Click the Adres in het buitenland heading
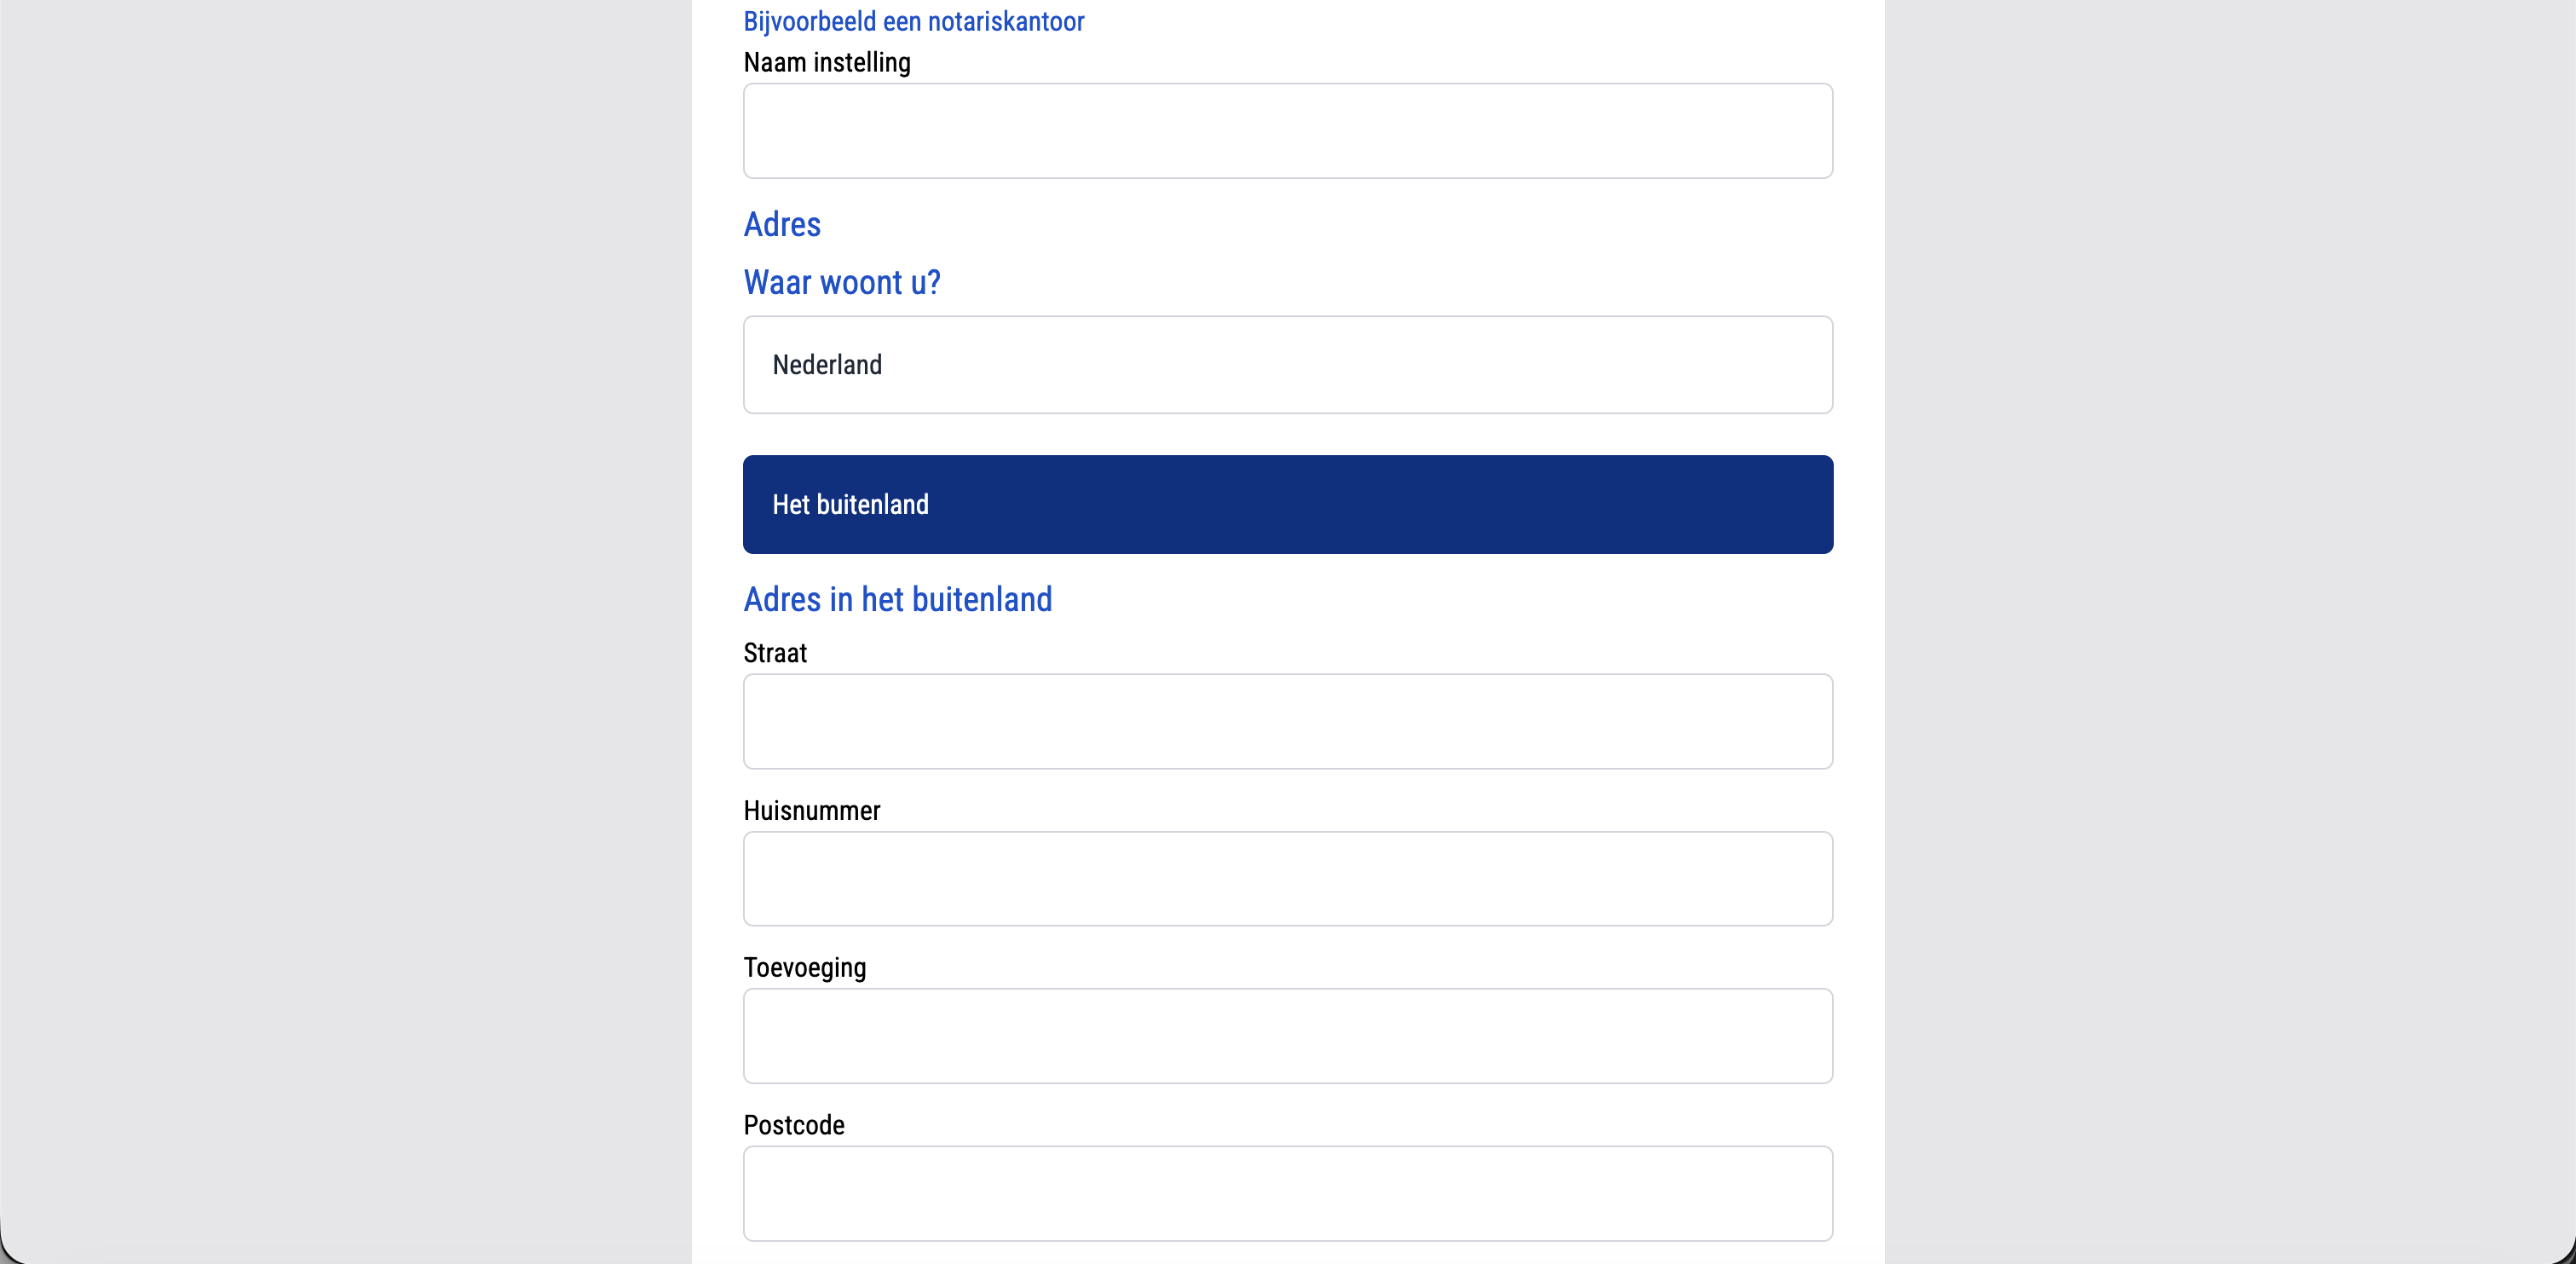The height and width of the screenshot is (1264, 2576). tap(898, 600)
